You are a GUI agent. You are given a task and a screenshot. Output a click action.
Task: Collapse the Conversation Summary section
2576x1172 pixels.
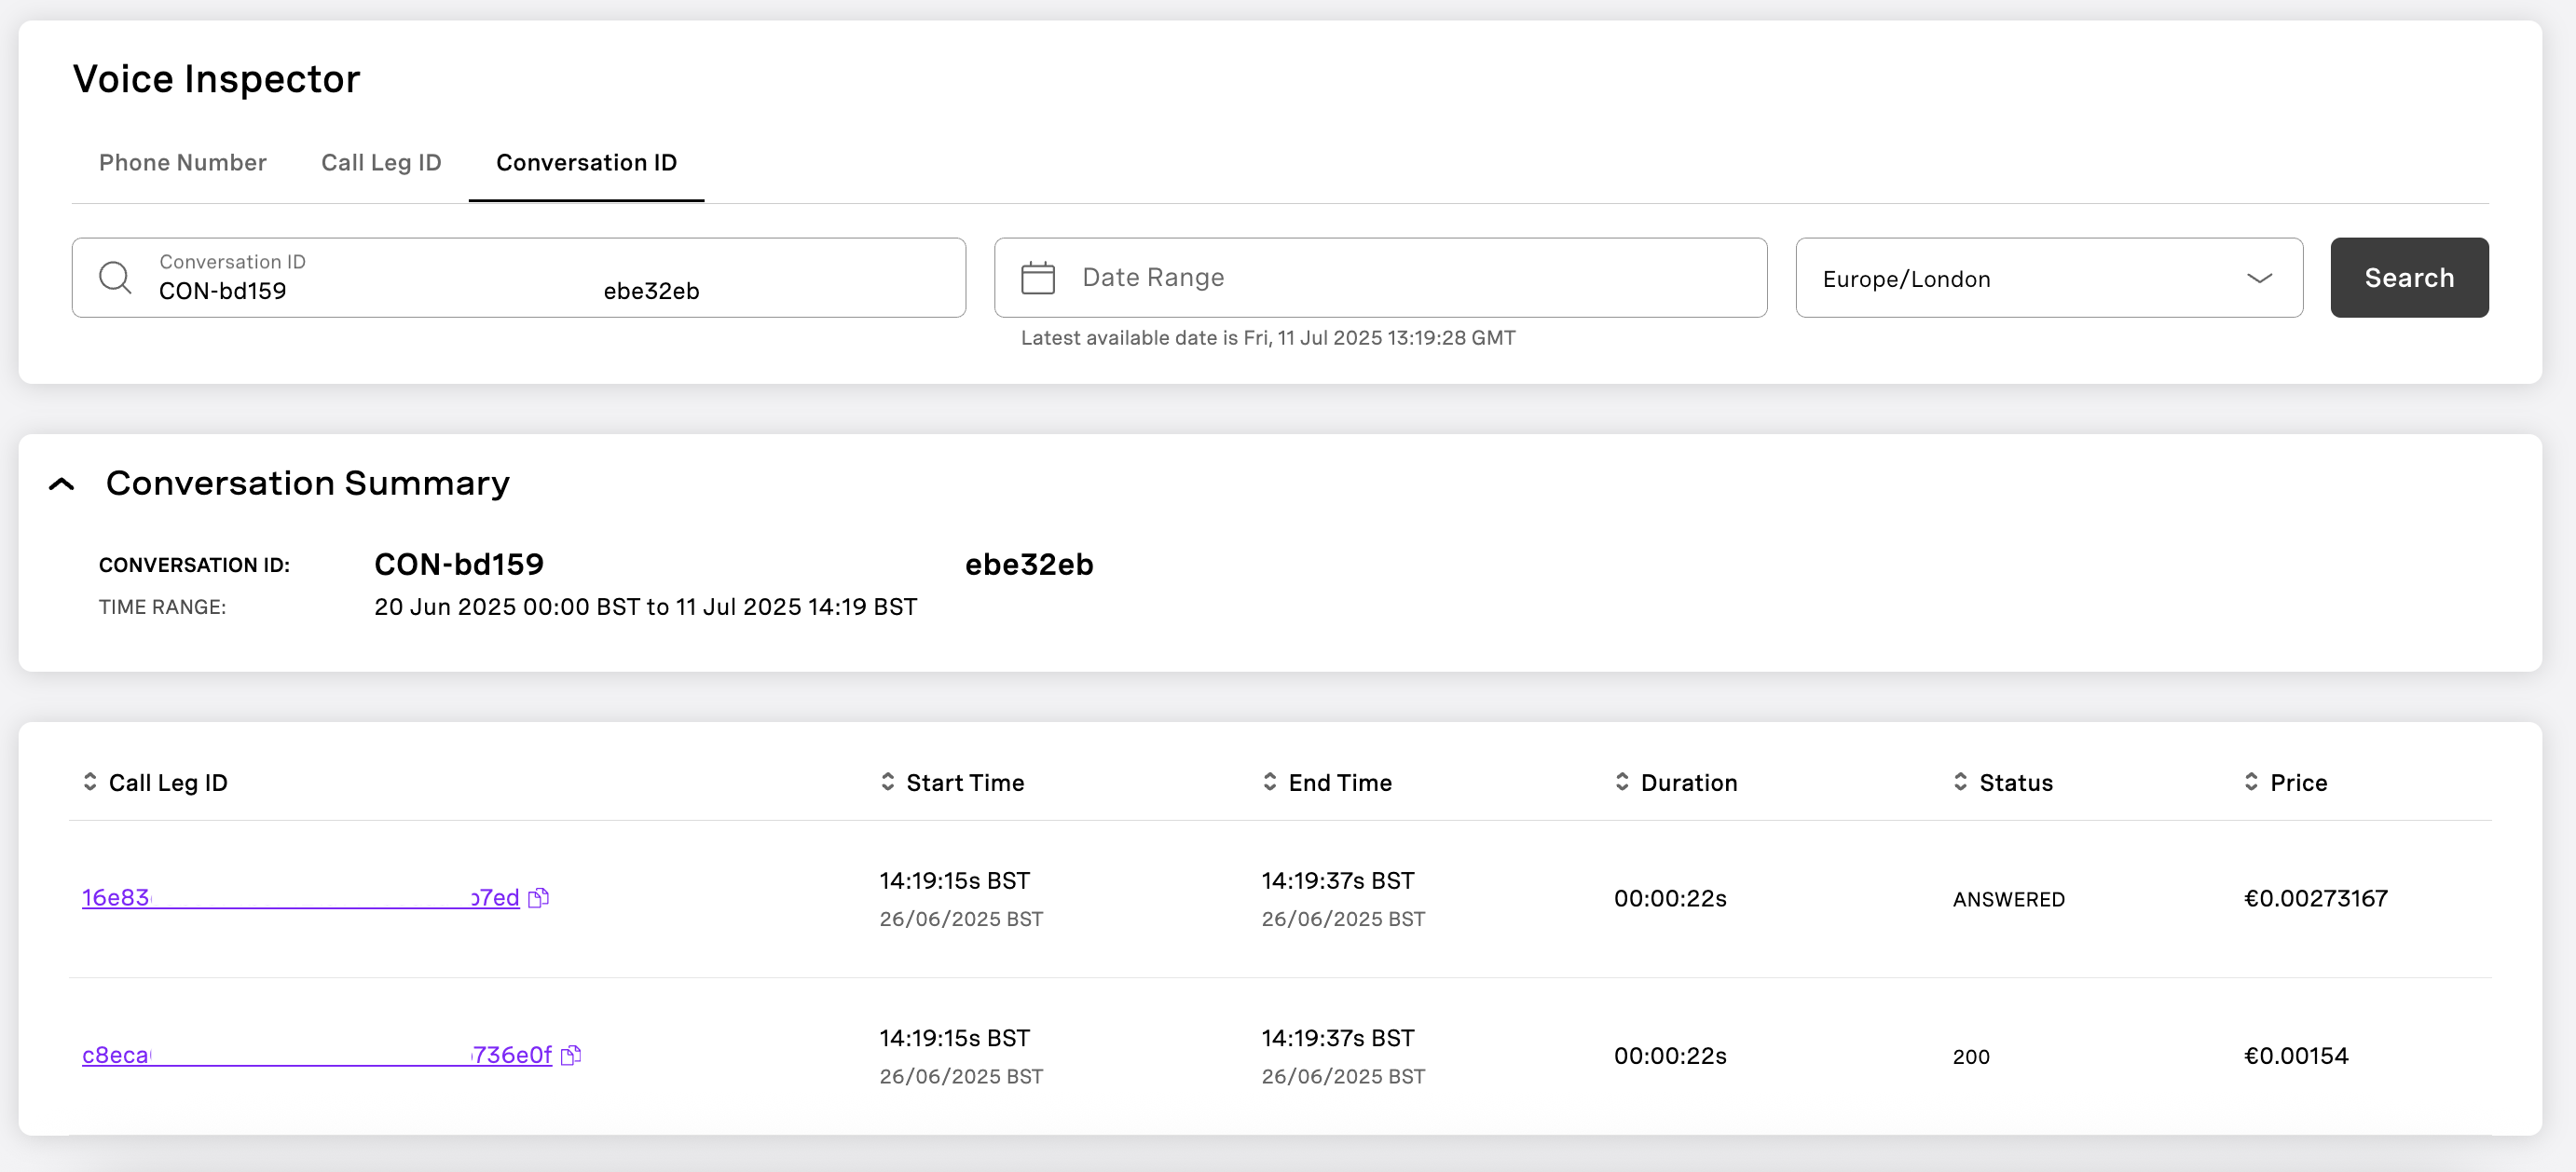(62, 484)
